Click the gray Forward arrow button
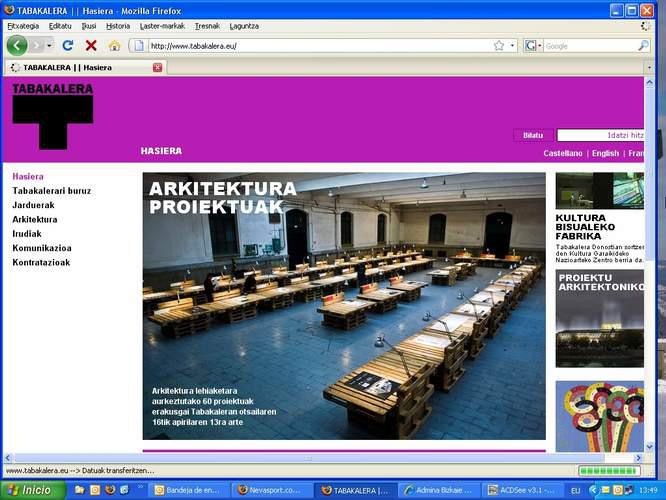Image resolution: width=666 pixels, height=500 pixels. (x=37, y=45)
